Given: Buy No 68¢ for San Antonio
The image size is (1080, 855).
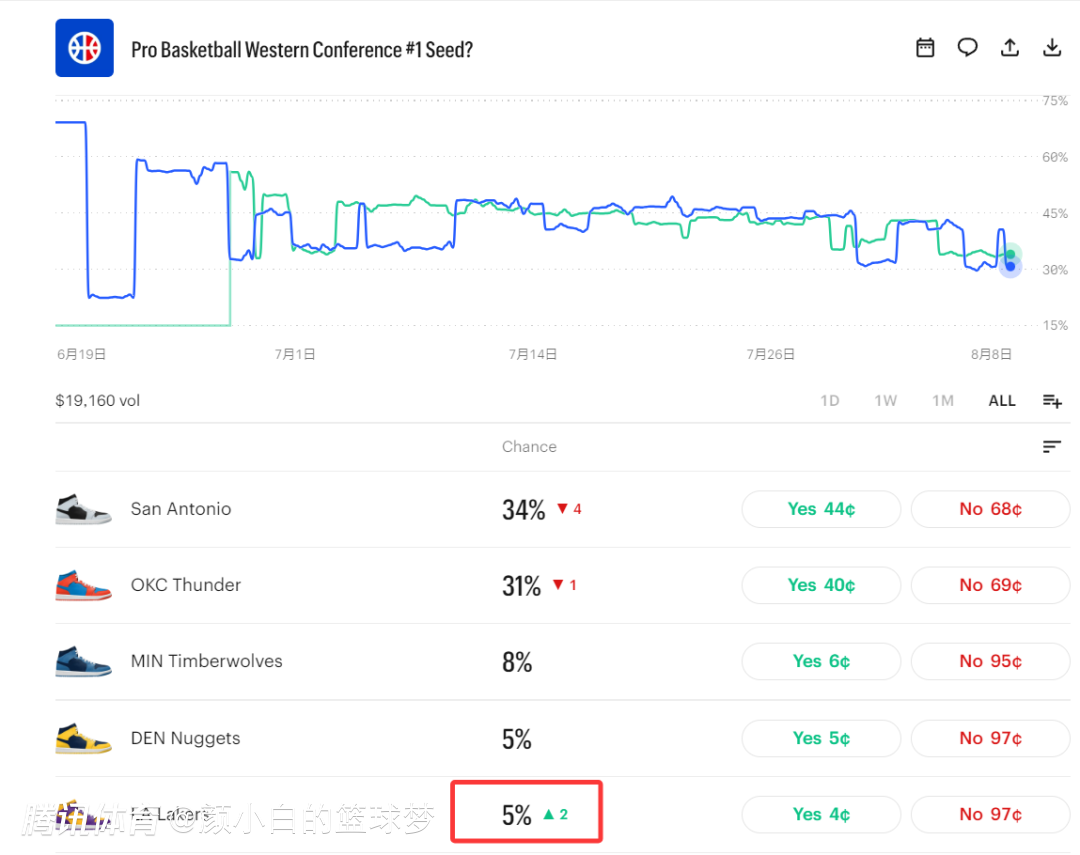Looking at the screenshot, I should pyautogui.click(x=990, y=509).
